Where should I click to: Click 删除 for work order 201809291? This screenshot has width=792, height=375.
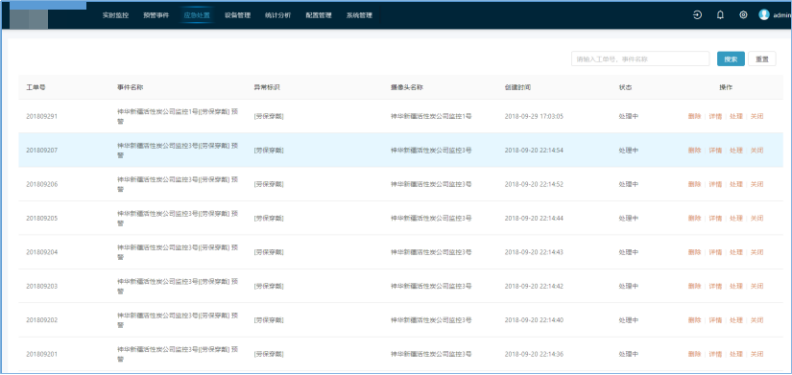point(694,116)
